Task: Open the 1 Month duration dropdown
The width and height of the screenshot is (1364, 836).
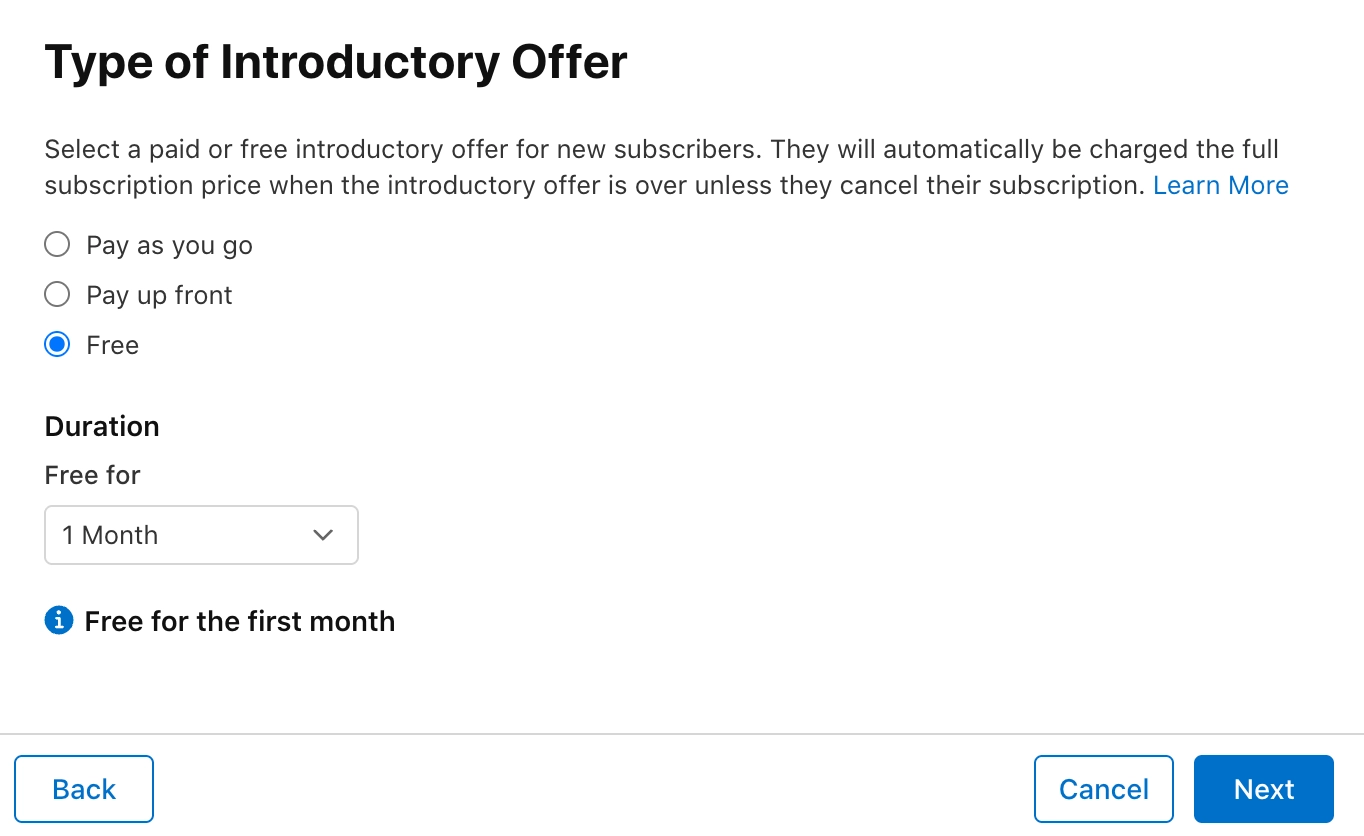Action: pyautogui.click(x=201, y=535)
